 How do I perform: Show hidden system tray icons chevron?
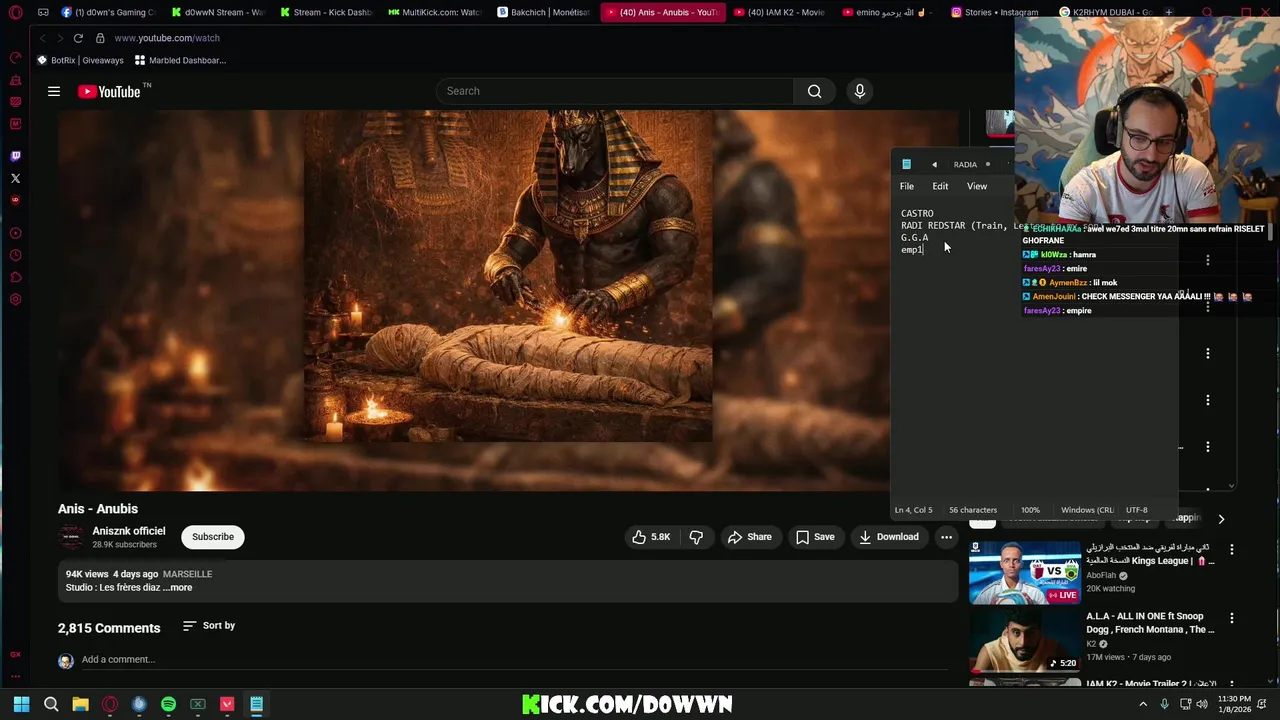click(1144, 704)
